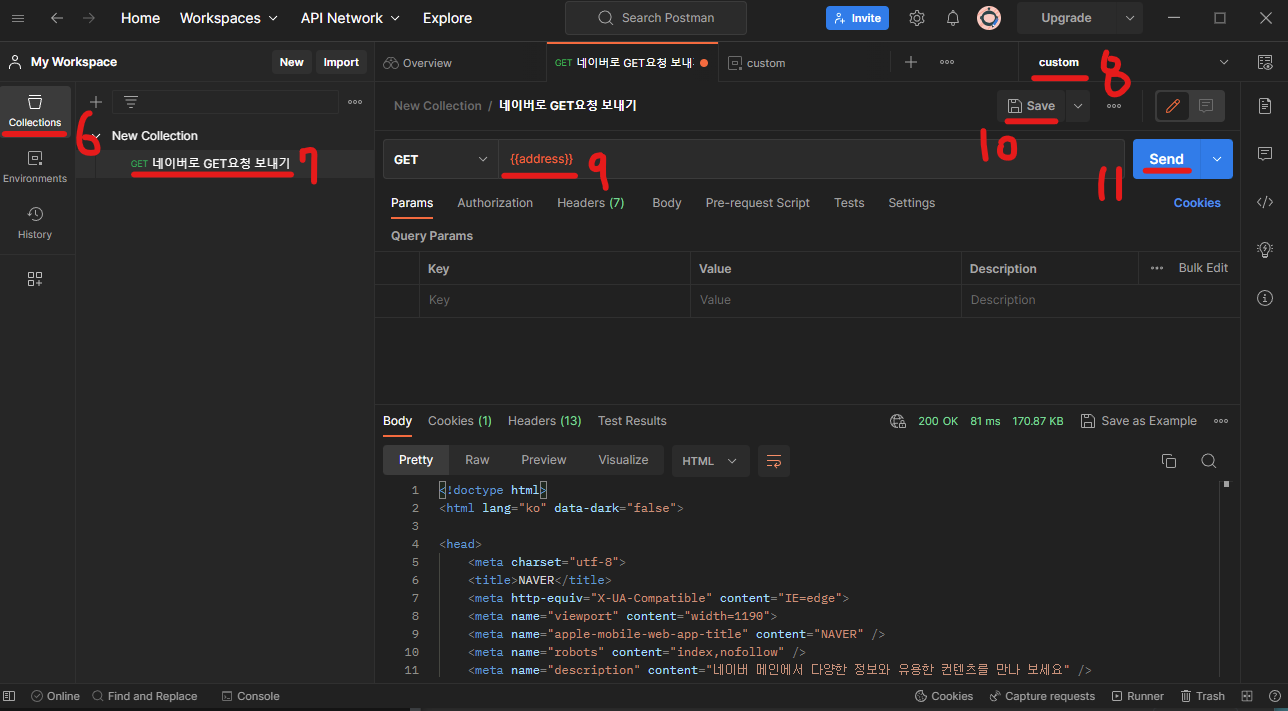Open the request Body tab
Viewport: 1288px width, 711px height.
tap(667, 203)
